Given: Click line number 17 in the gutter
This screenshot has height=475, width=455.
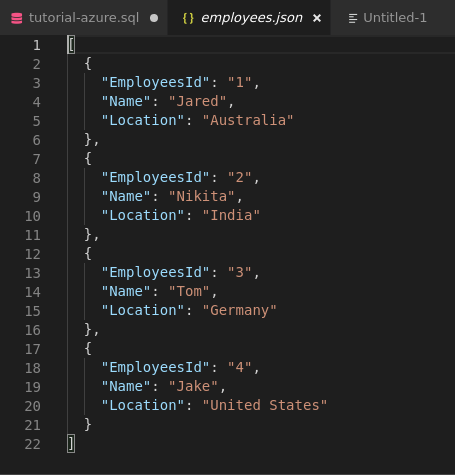Looking at the screenshot, I should coord(33,349).
